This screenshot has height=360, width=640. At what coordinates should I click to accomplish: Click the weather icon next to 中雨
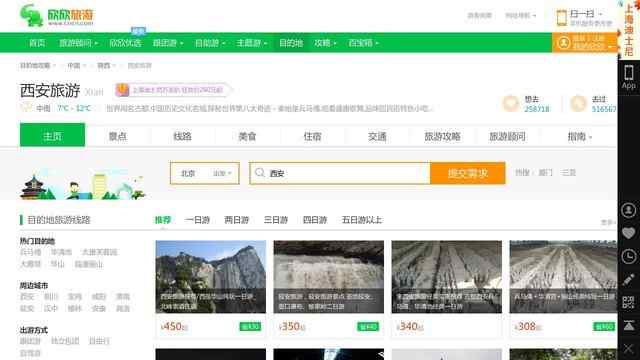coord(26,108)
